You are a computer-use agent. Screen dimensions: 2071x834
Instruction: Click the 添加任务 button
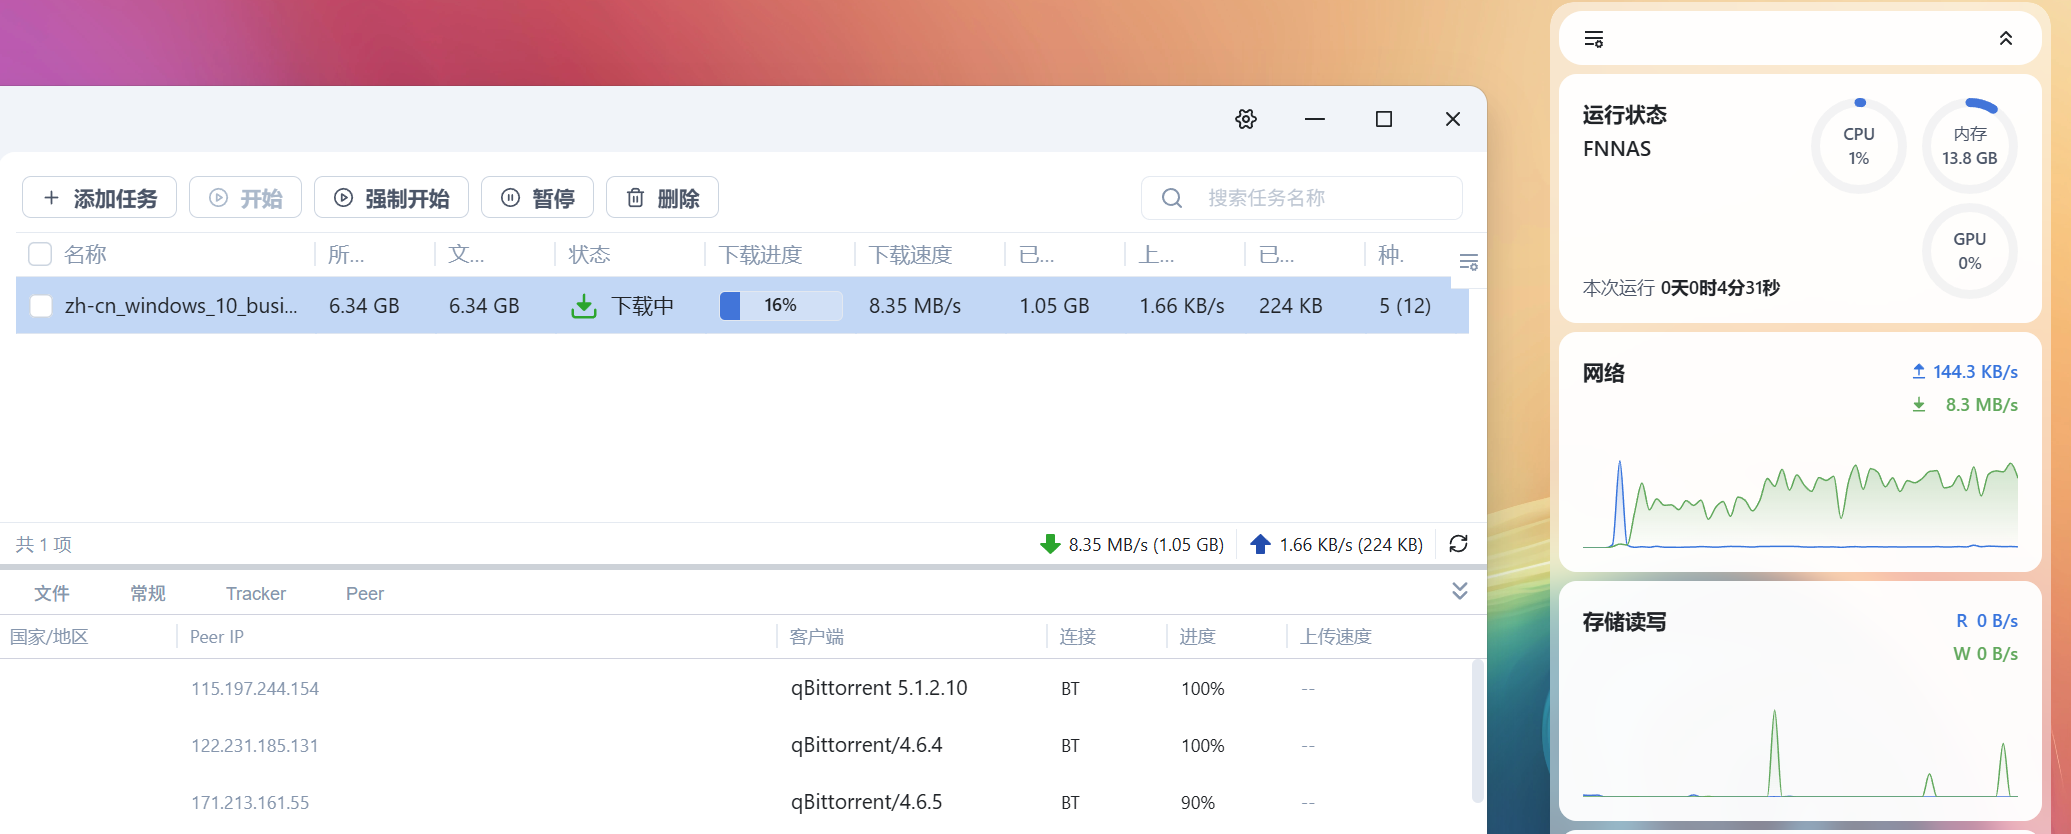coord(100,198)
